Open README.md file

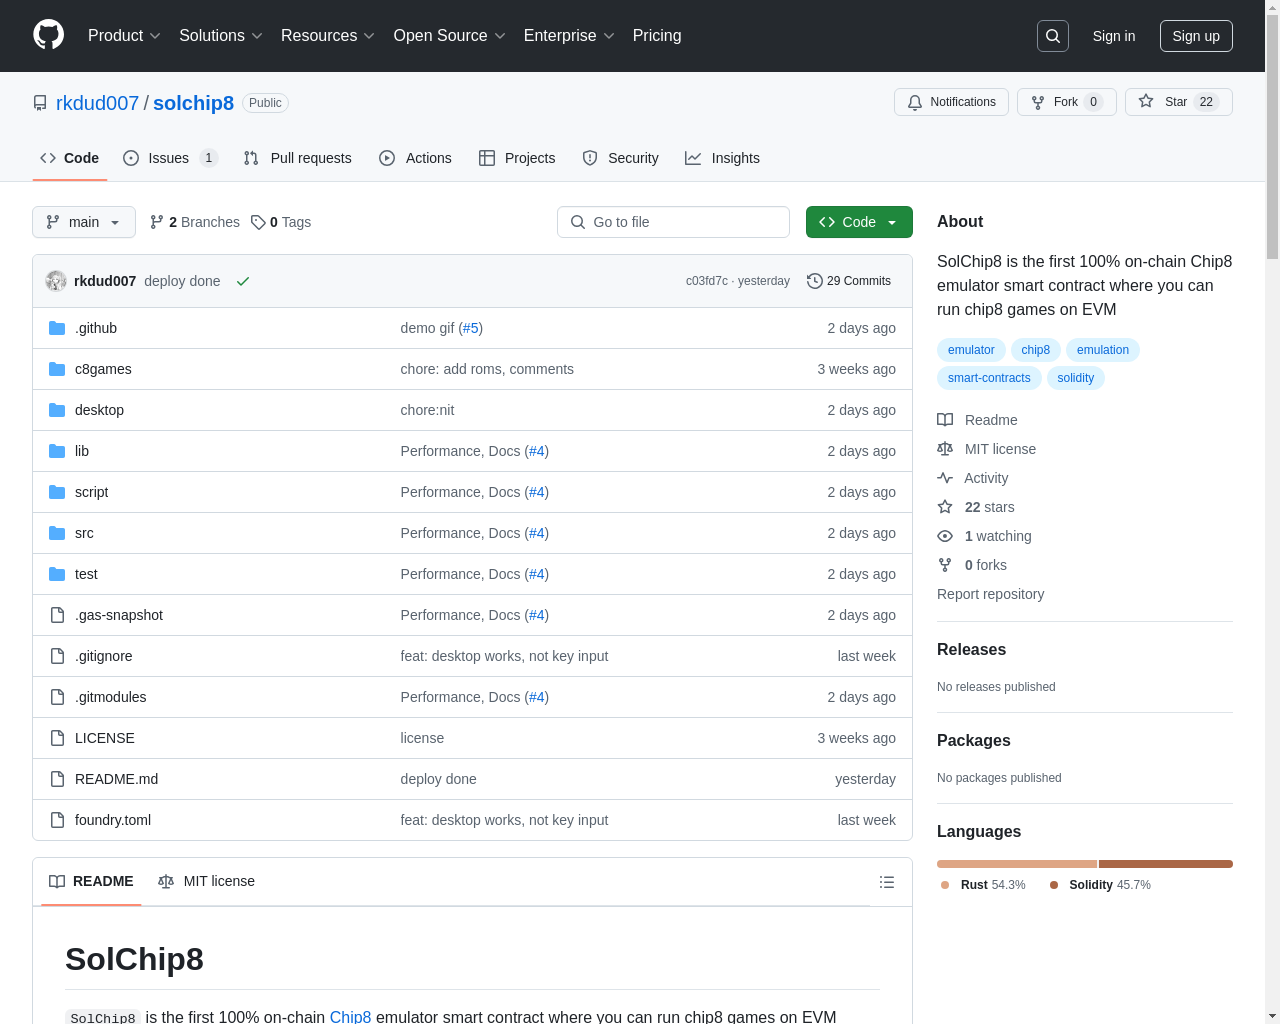coord(116,779)
